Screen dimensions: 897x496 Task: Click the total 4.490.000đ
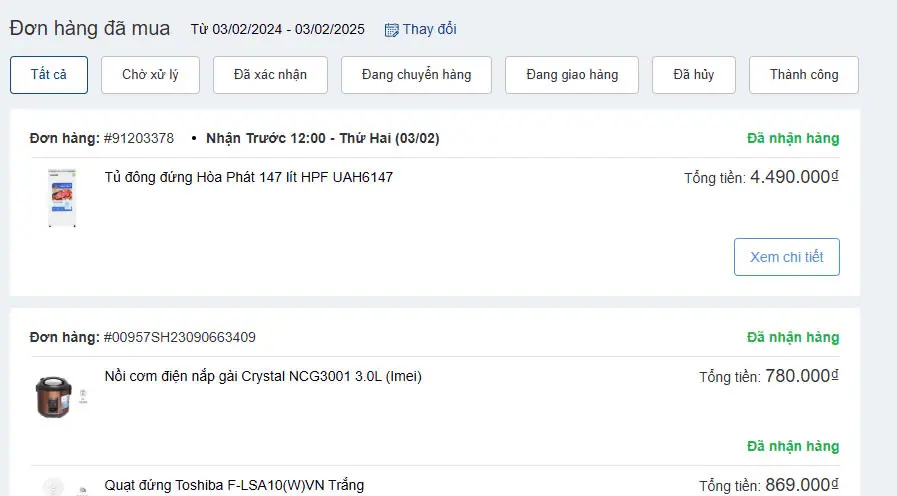pos(794,177)
